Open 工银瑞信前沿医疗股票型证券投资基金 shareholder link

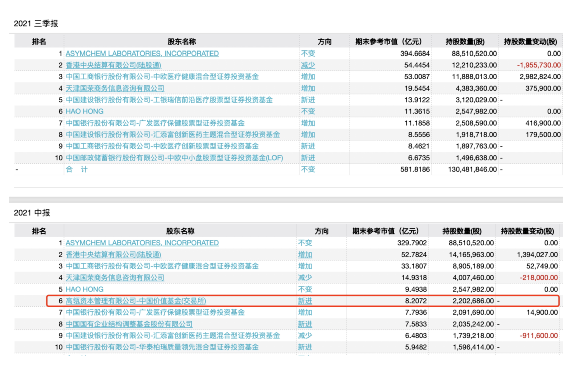pyautogui.click(x=169, y=100)
